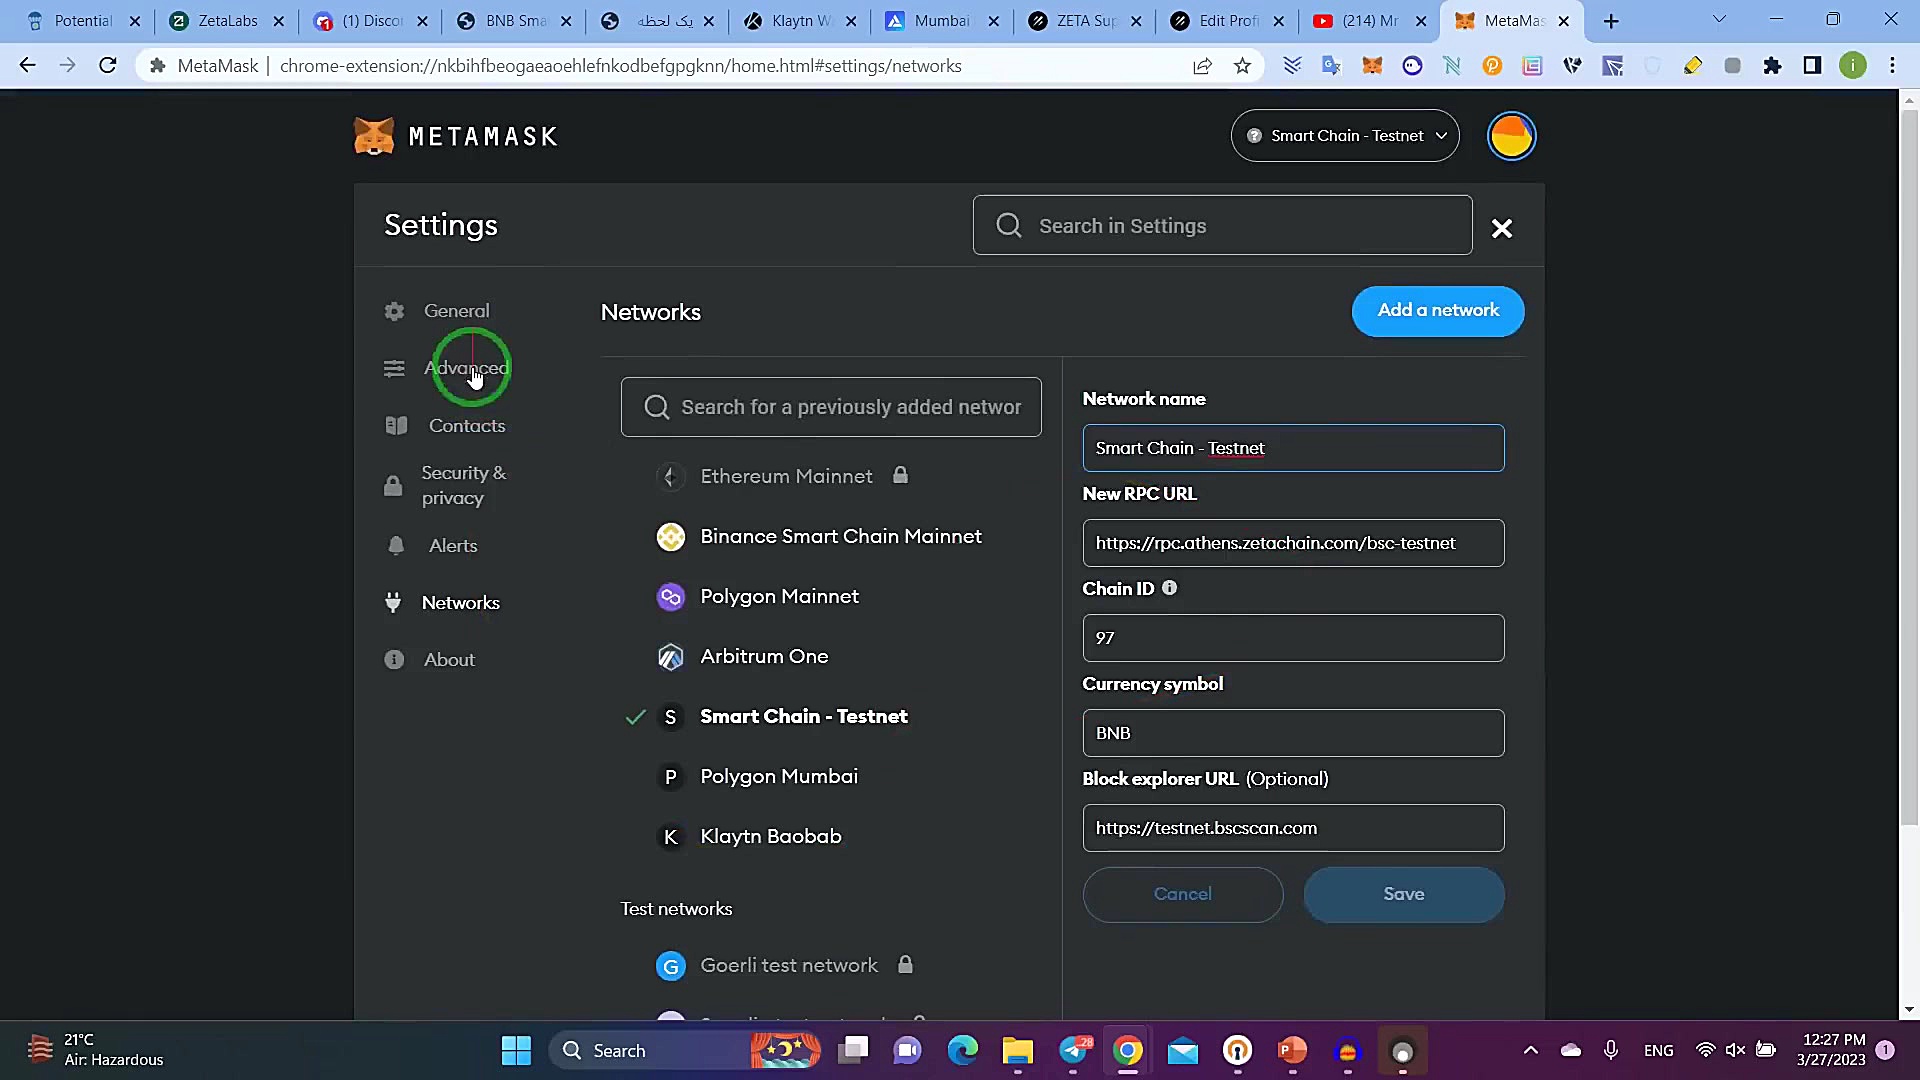Save the network changes
1920x1080 pixels.
pyautogui.click(x=1403, y=894)
